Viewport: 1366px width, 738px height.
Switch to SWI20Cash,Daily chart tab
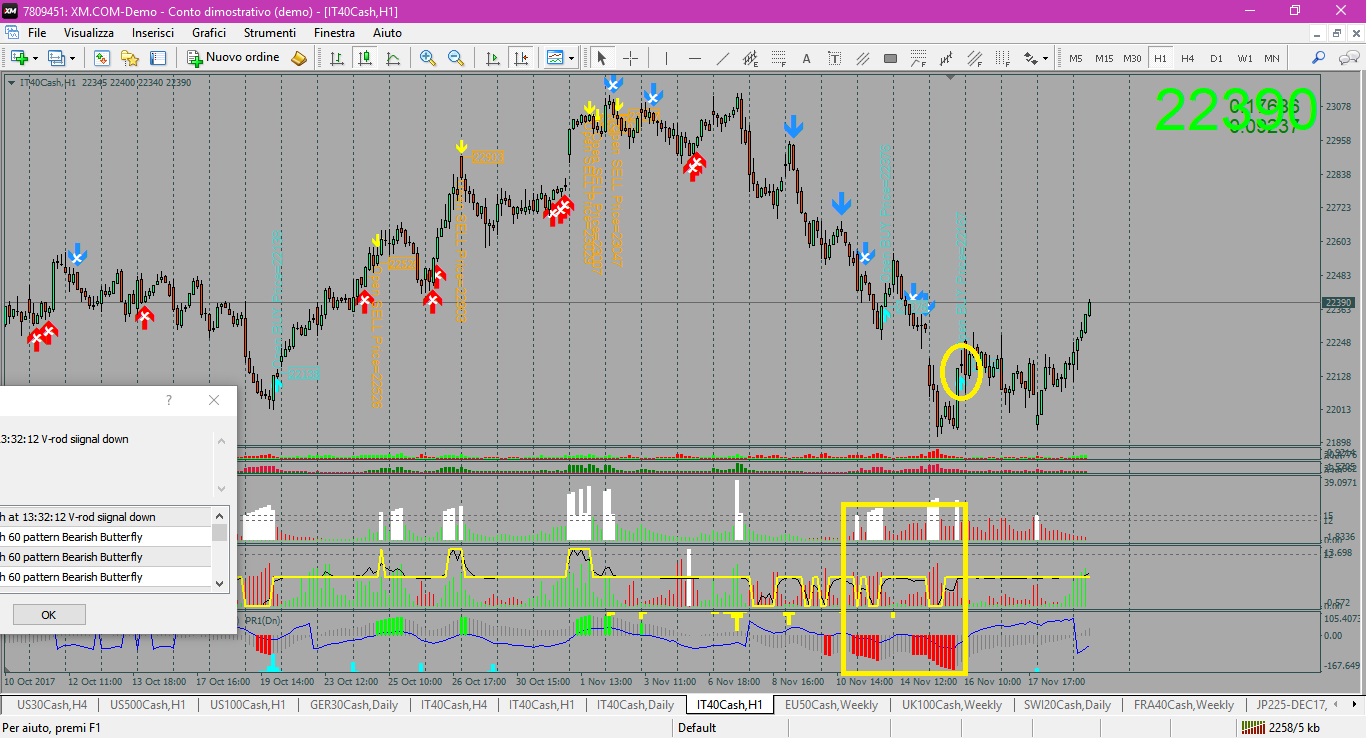coord(1067,705)
